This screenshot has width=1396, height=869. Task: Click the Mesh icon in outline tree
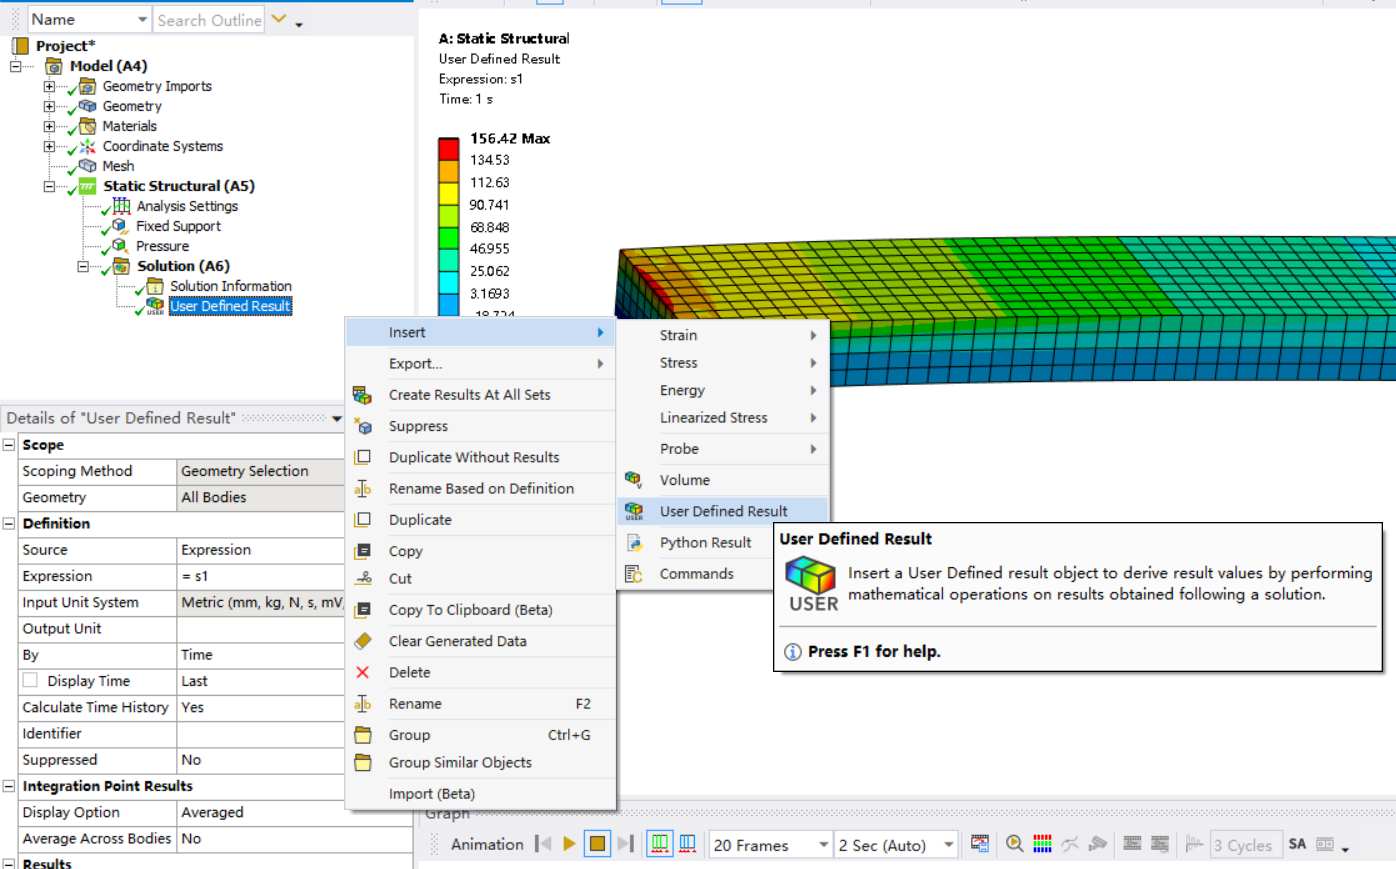tap(87, 166)
